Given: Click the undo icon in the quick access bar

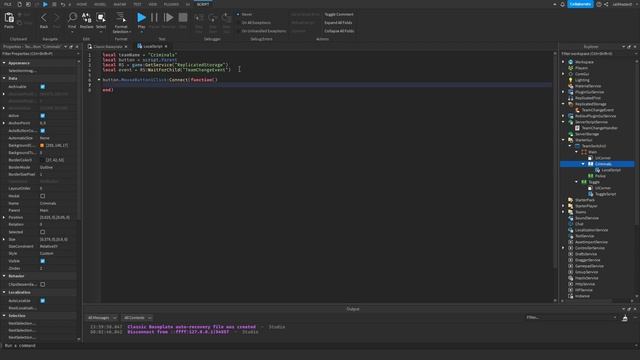Looking at the screenshot, I should (62, 4).
